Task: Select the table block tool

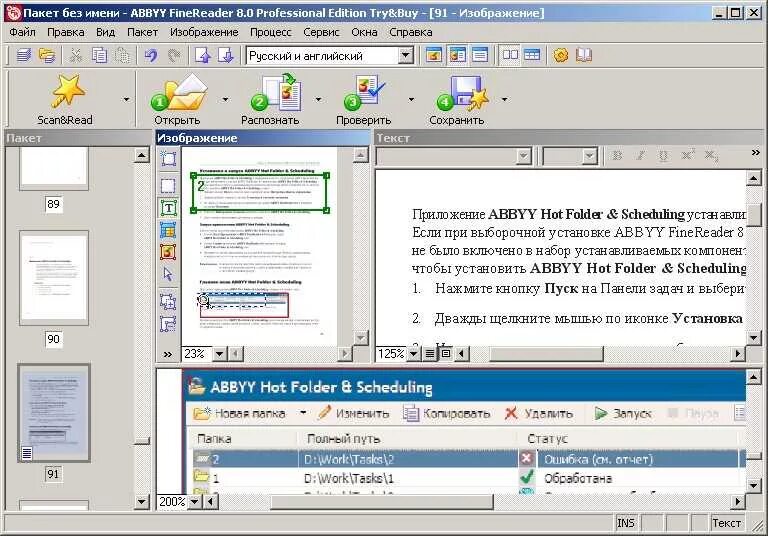Action: [x=168, y=230]
